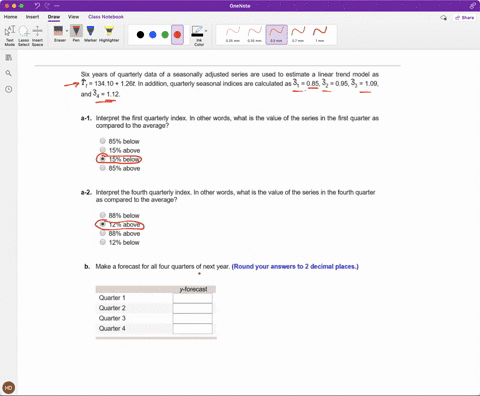Open the View ribbon tab
The height and width of the screenshot is (396, 480).
pyautogui.click(x=73, y=17)
